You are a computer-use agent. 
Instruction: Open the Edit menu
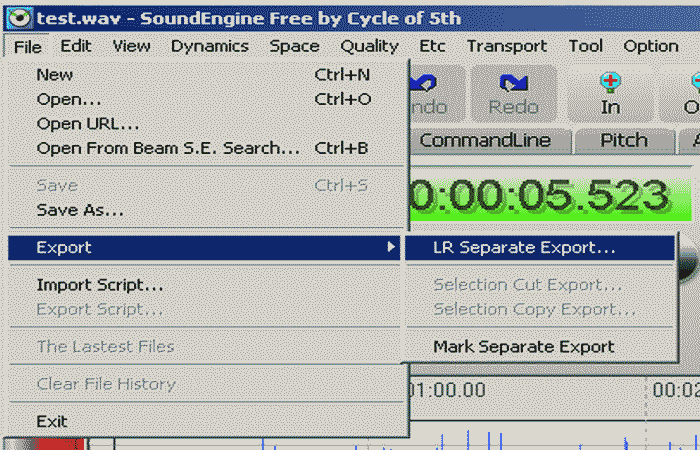click(76, 46)
